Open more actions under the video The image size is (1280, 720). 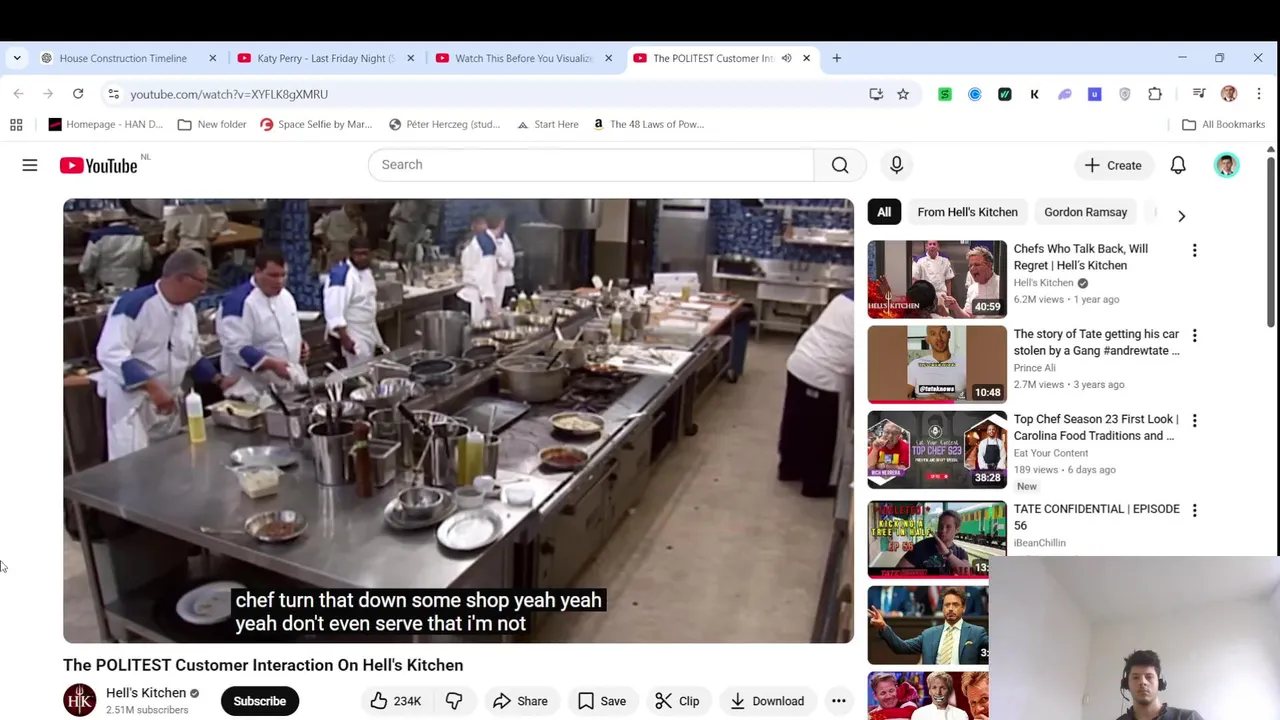coord(839,701)
